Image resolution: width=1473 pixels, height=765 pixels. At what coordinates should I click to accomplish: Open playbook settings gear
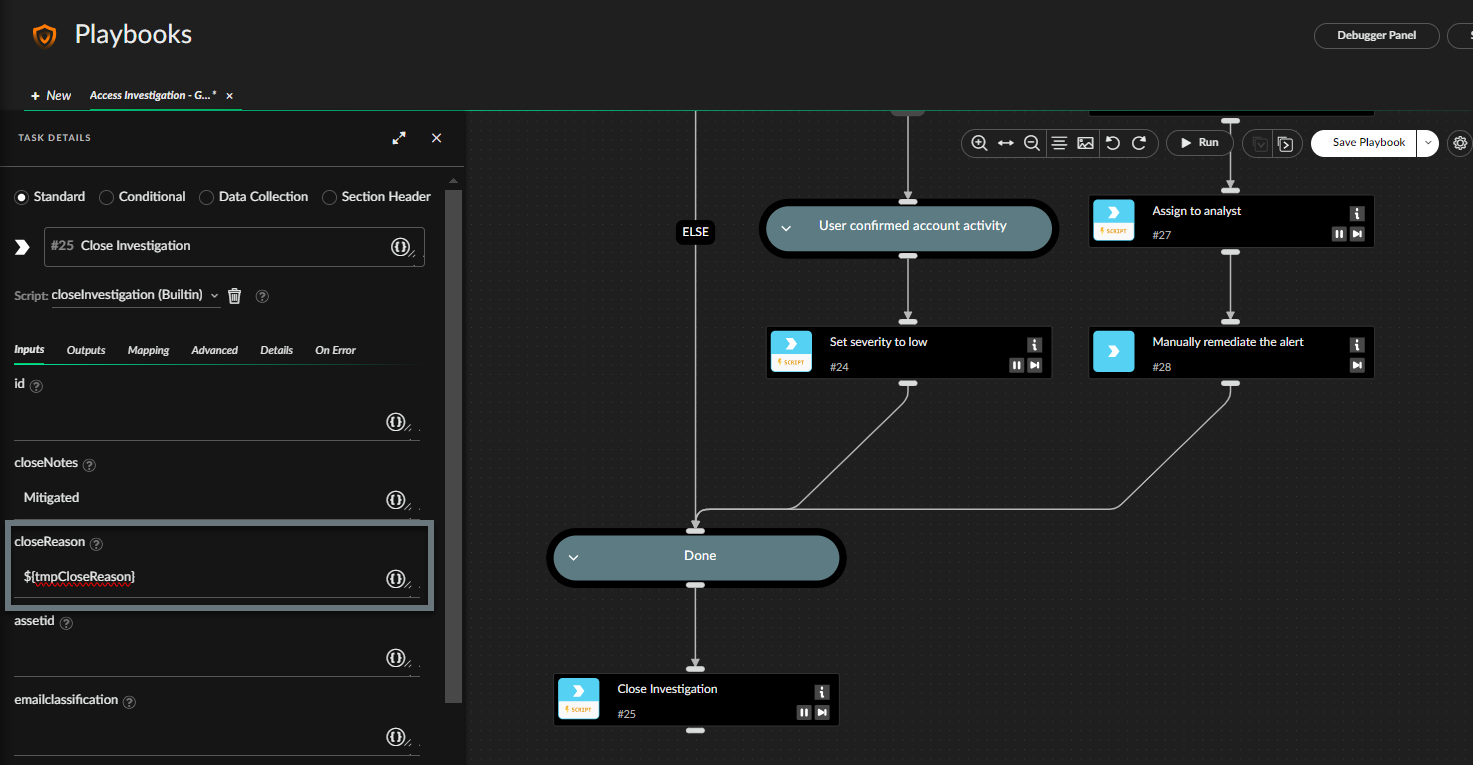1460,143
